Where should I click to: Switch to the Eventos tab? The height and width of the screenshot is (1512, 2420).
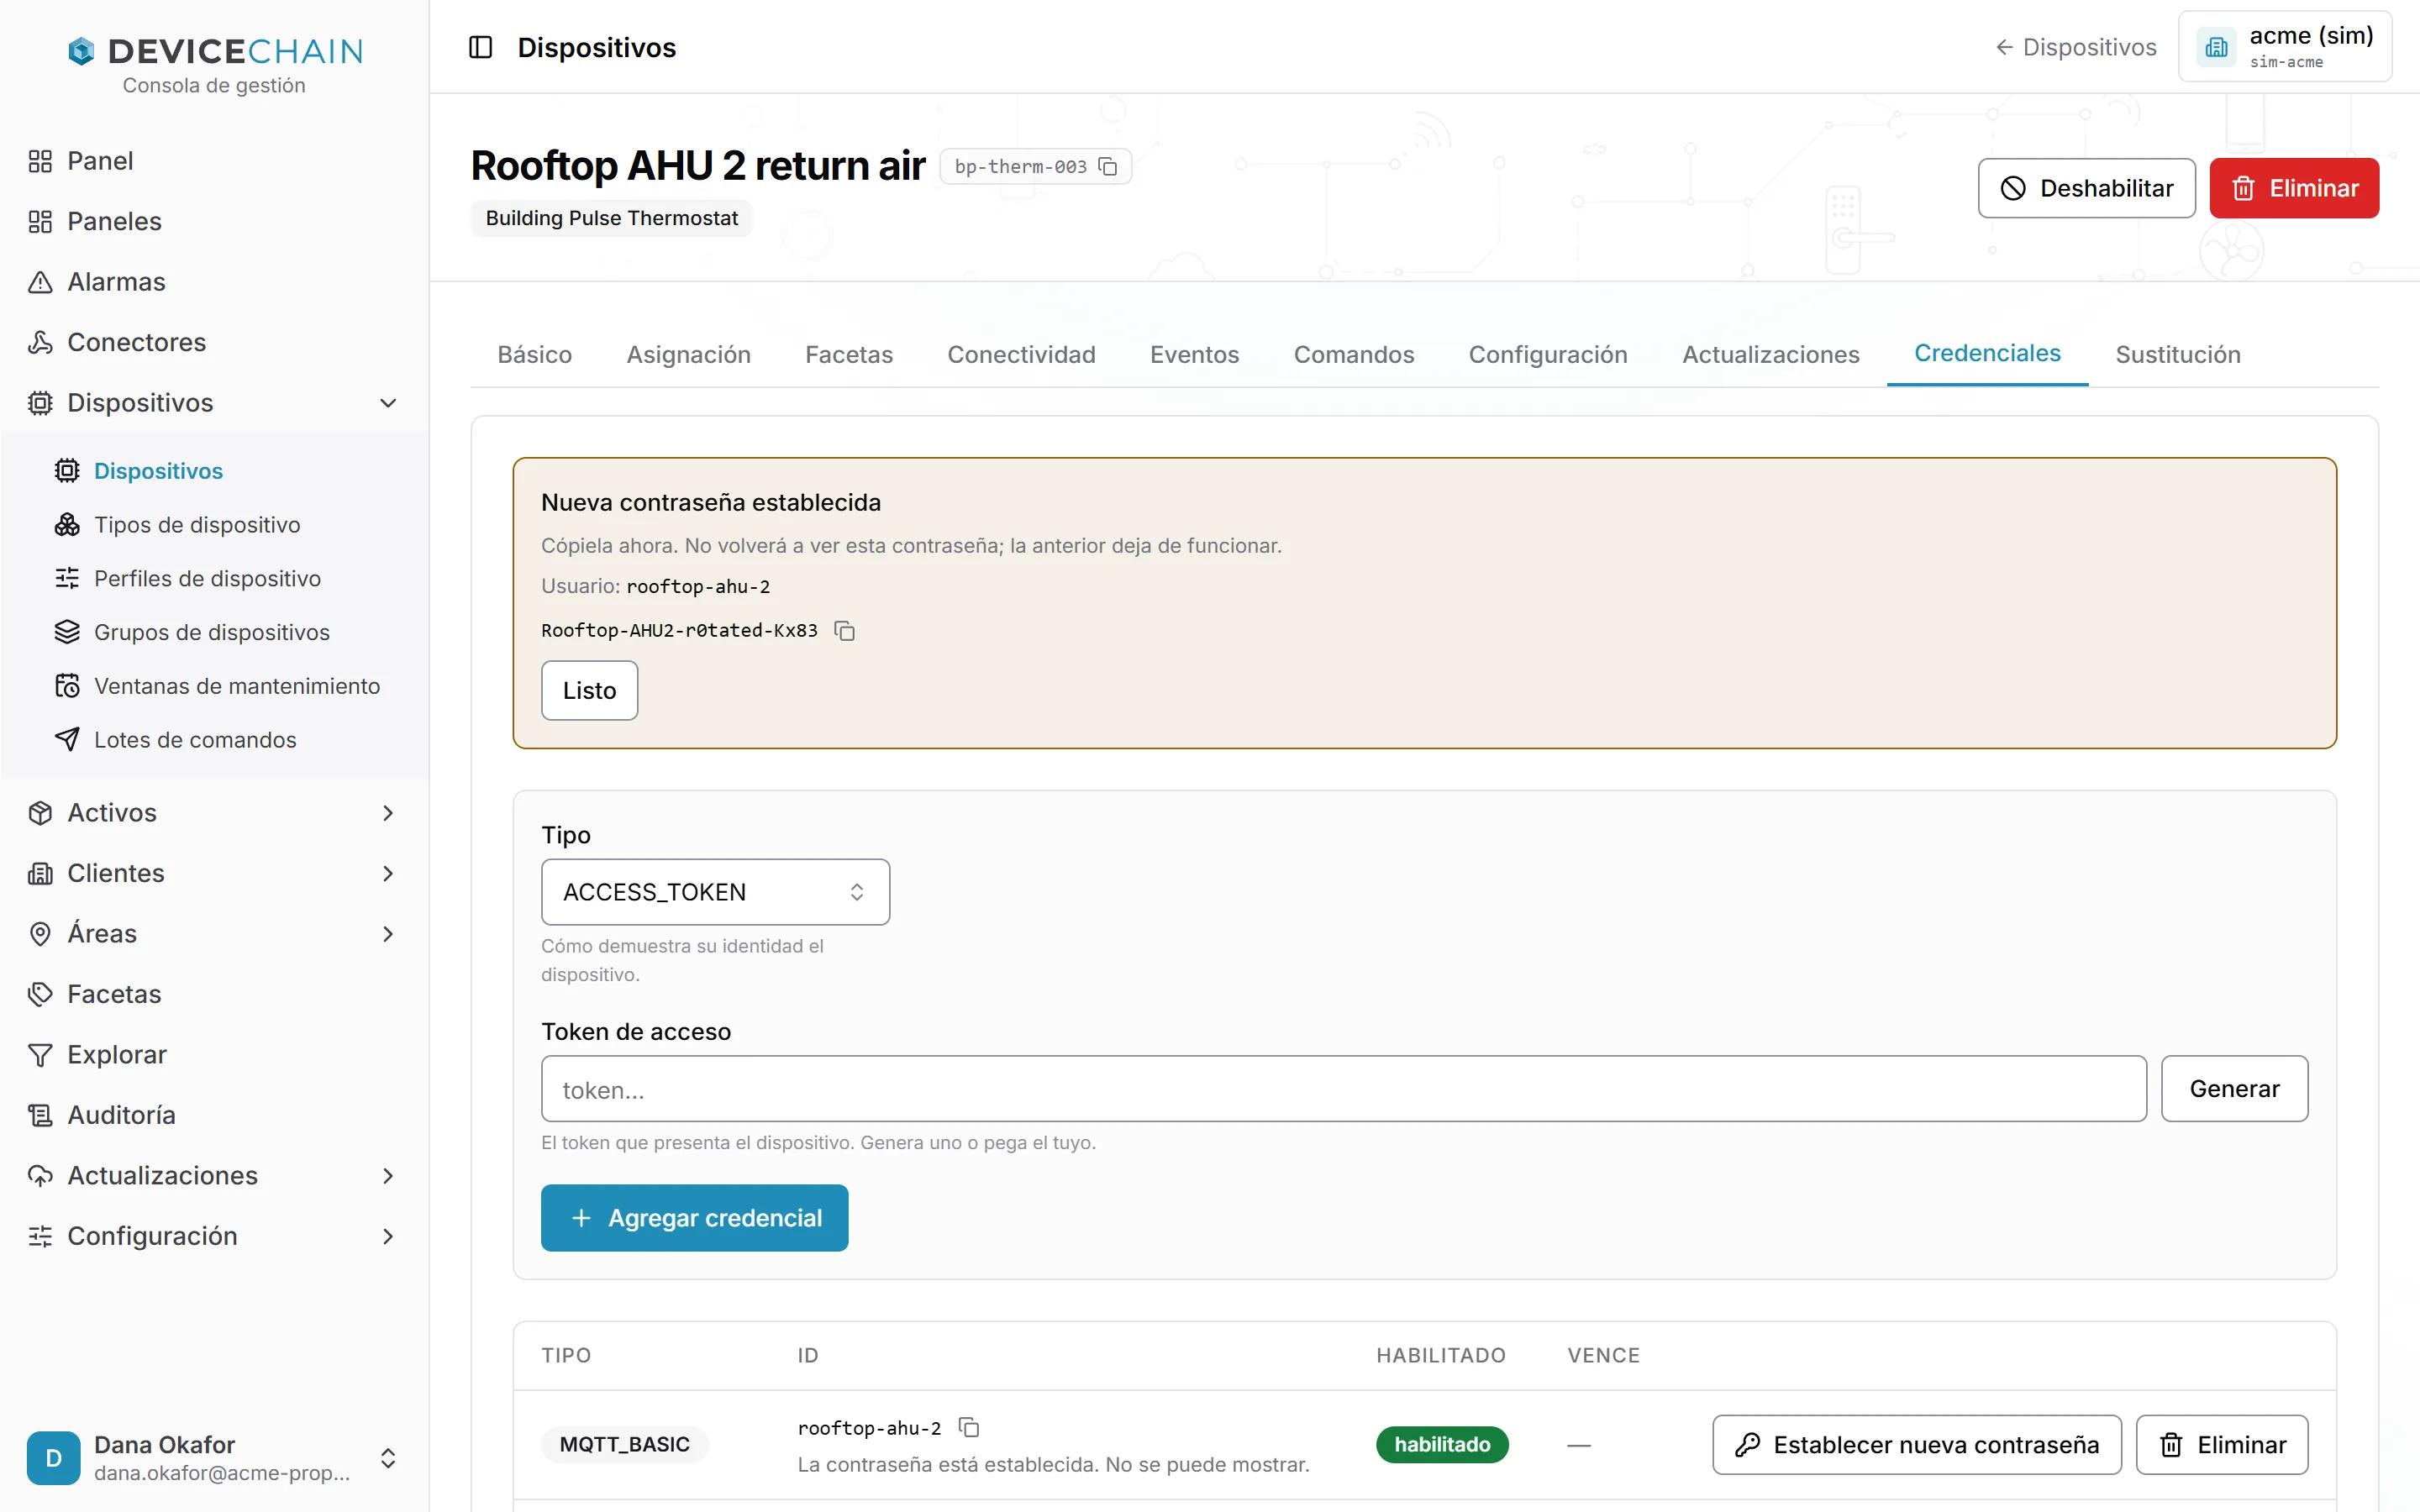coord(1194,354)
